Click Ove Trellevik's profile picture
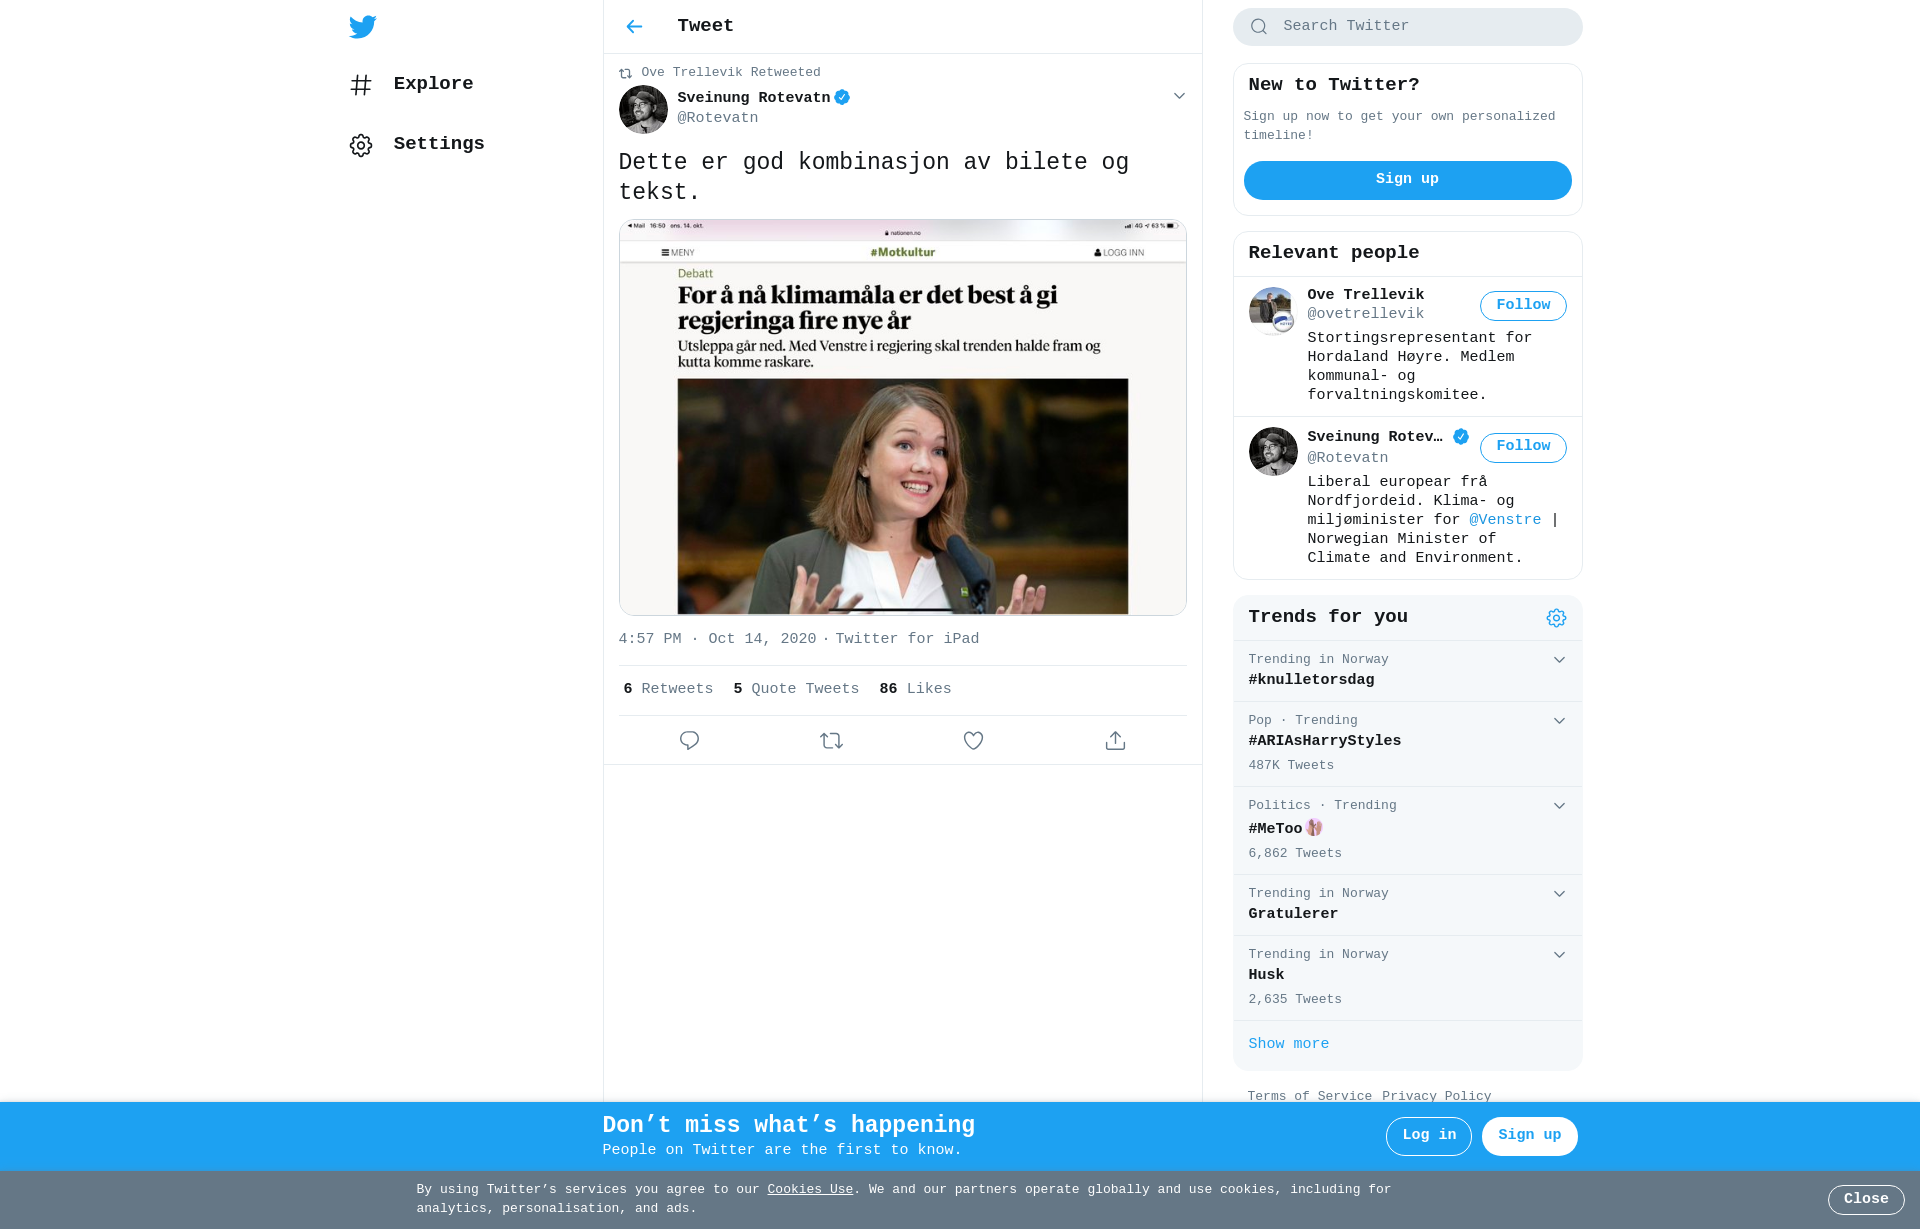1920x1229 pixels. click(1272, 311)
